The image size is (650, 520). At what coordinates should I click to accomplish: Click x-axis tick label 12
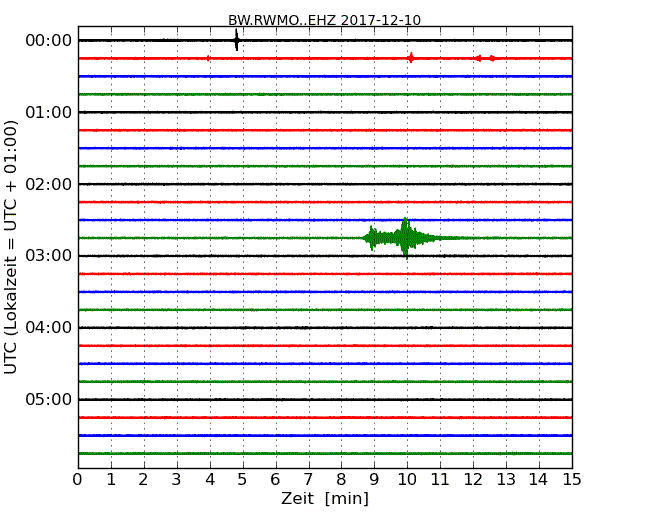(x=473, y=480)
